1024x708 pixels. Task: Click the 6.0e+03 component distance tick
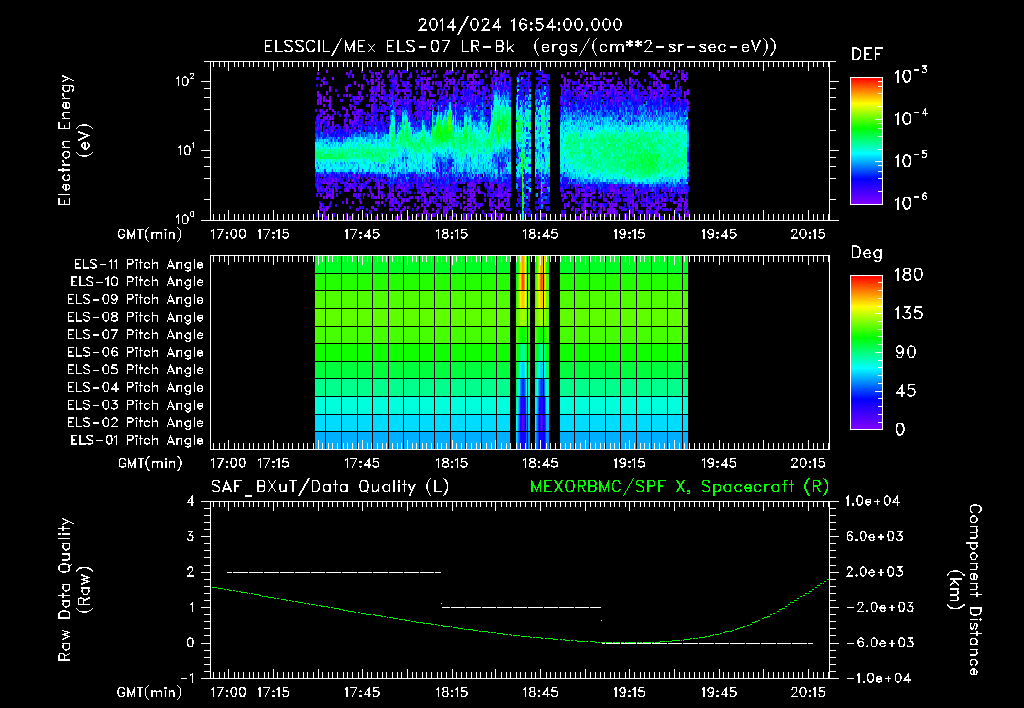(874, 536)
